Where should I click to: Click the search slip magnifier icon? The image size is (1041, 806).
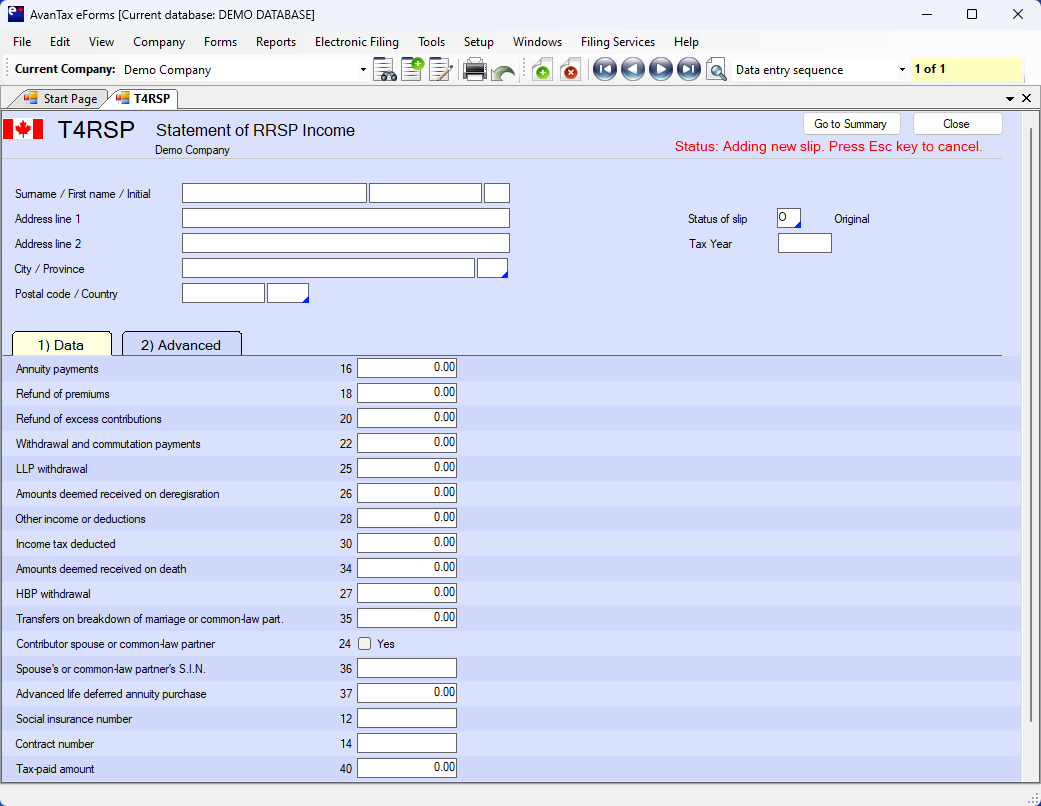click(x=716, y=70)
